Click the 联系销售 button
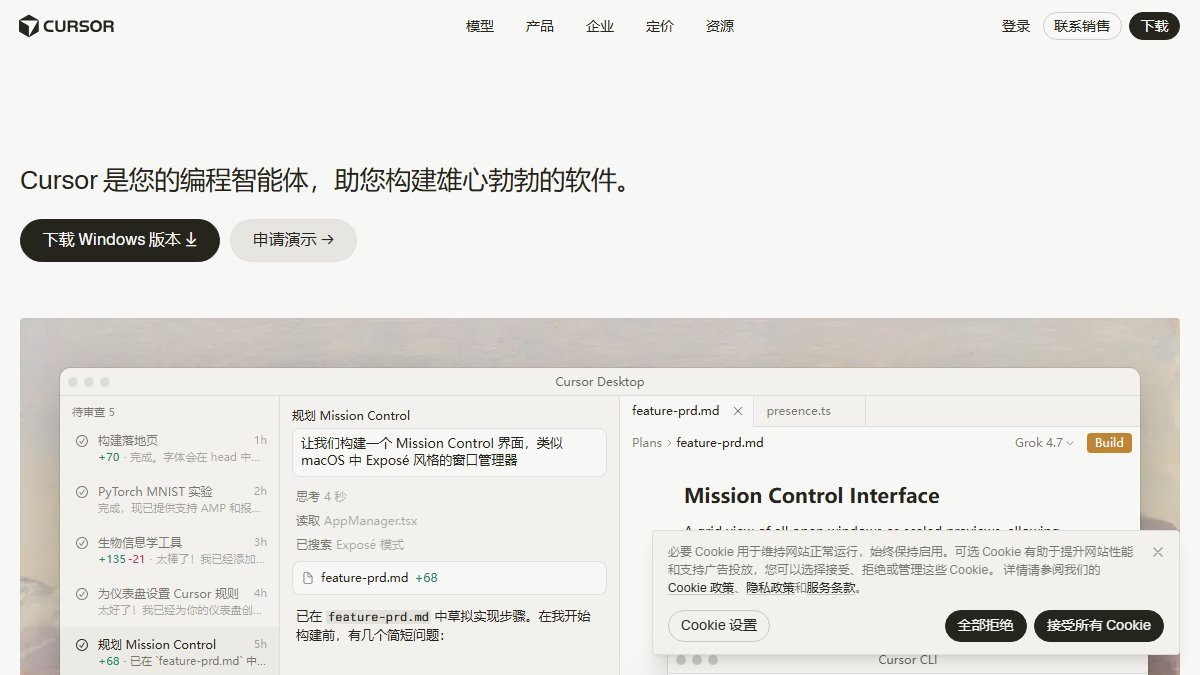 tap(1082, 26)
